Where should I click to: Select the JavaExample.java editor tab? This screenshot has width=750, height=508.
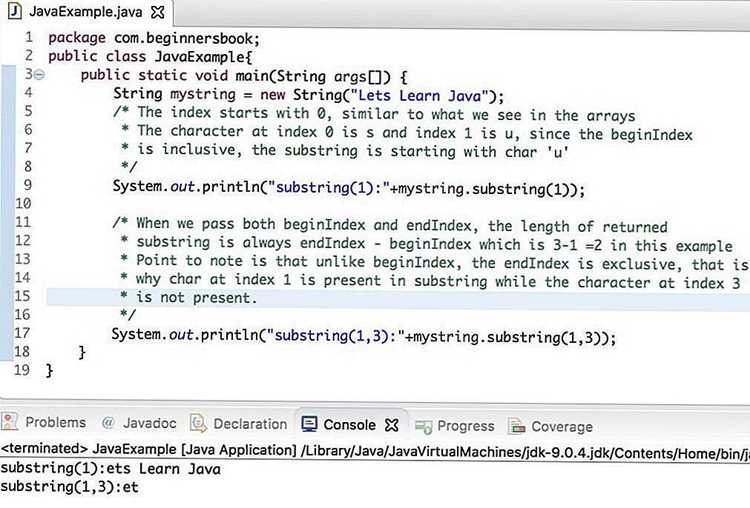coord(86,11)
